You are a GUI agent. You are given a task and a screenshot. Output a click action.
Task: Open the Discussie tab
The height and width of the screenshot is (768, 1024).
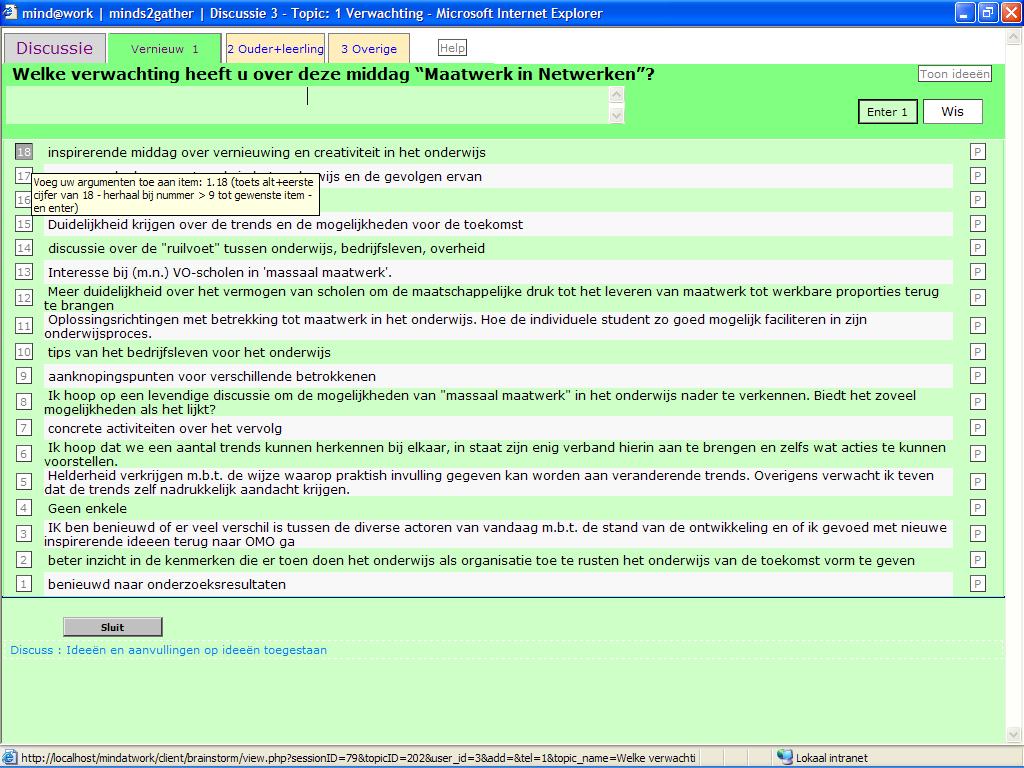click(x=55, y=48)
